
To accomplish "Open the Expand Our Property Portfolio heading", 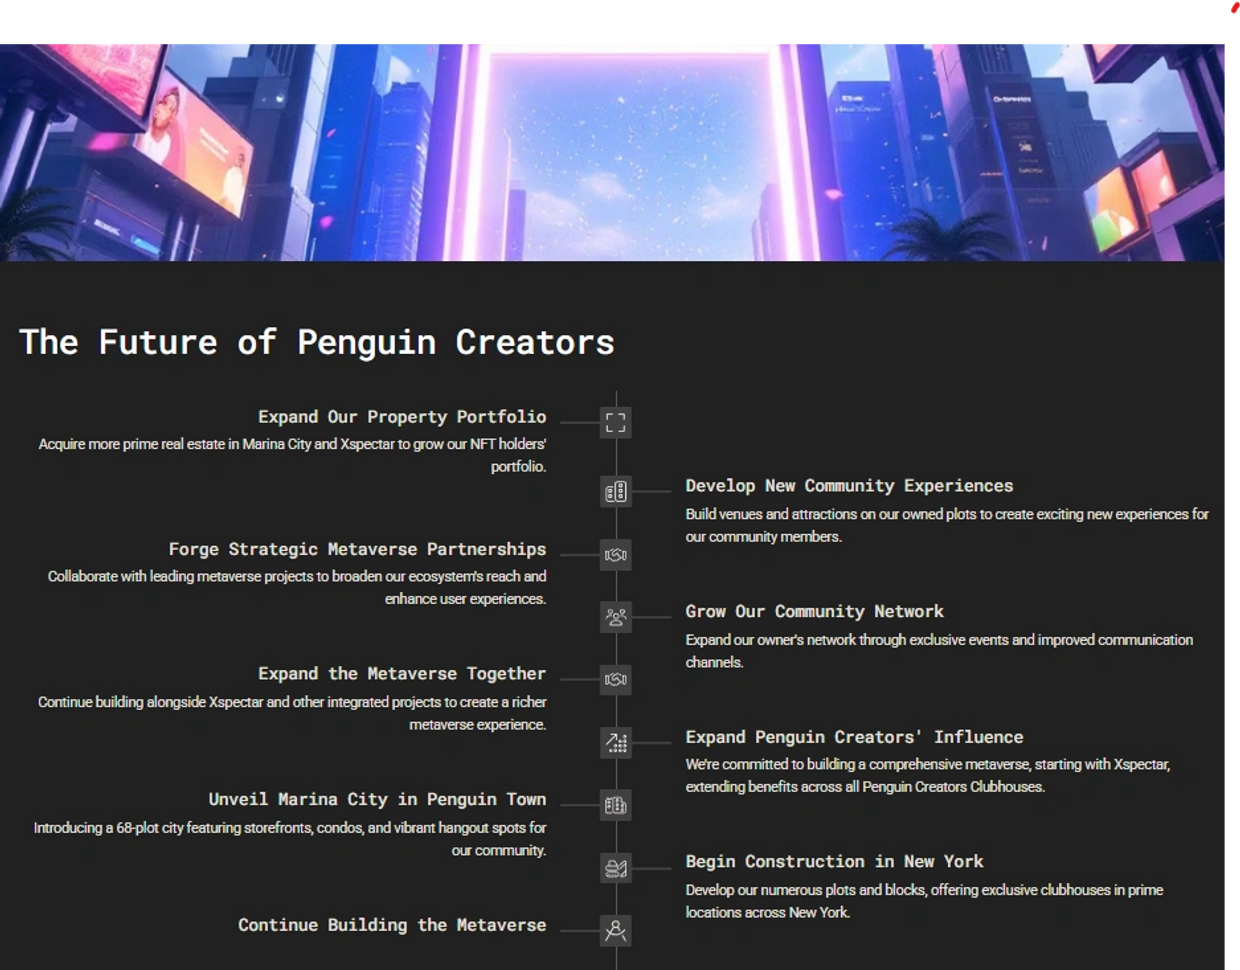I will [402, 417].
